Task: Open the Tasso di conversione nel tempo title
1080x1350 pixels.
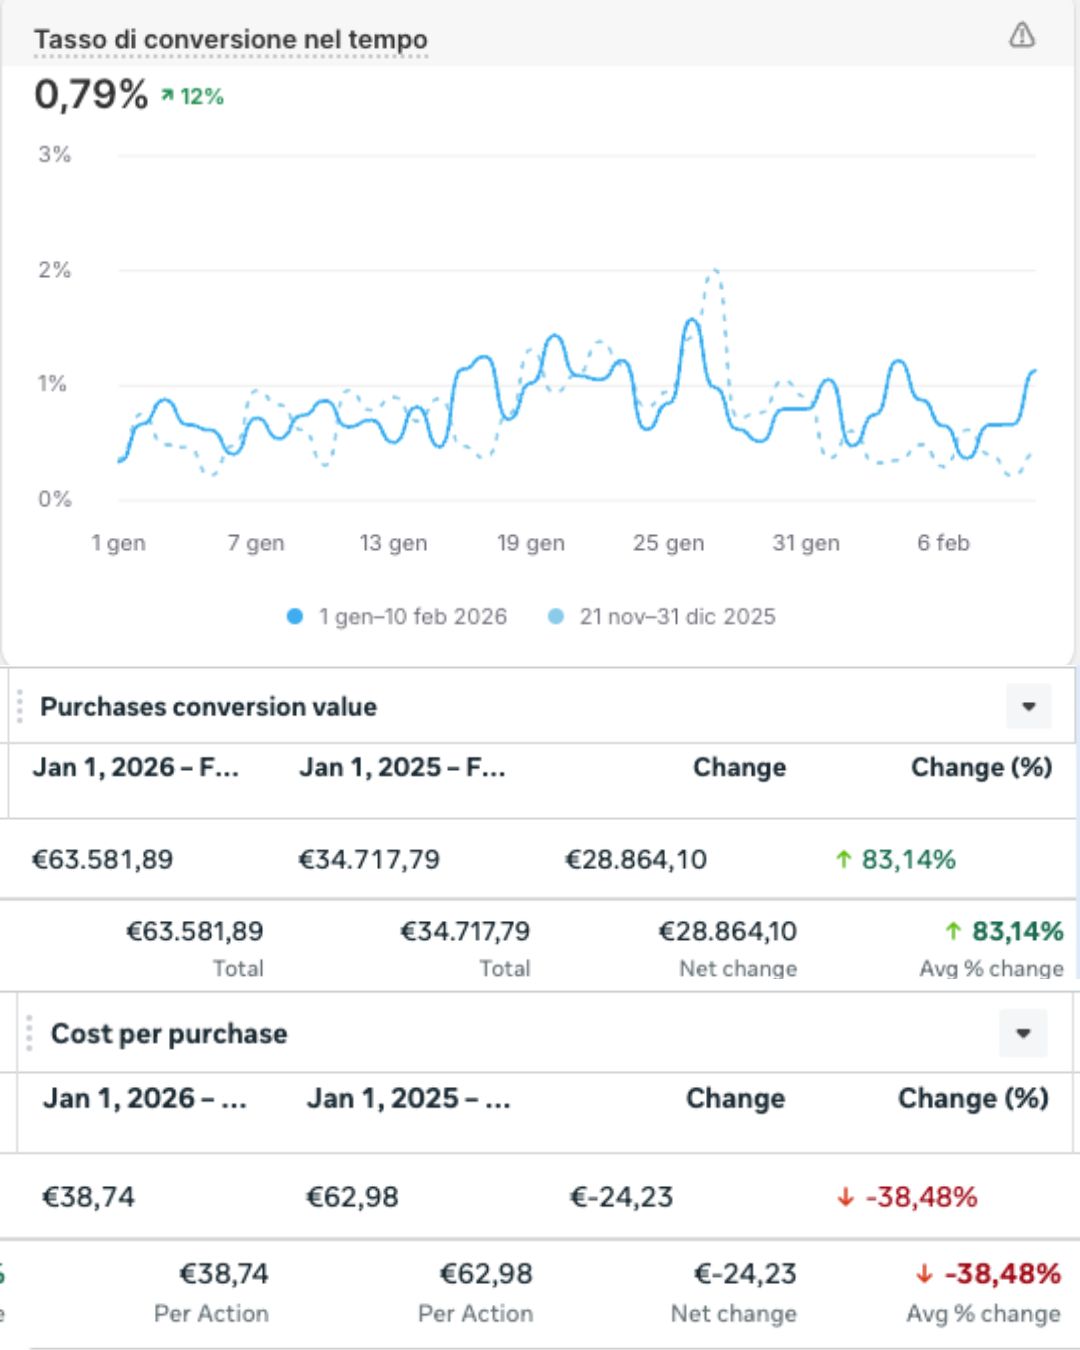Action: tap(230, 40)
